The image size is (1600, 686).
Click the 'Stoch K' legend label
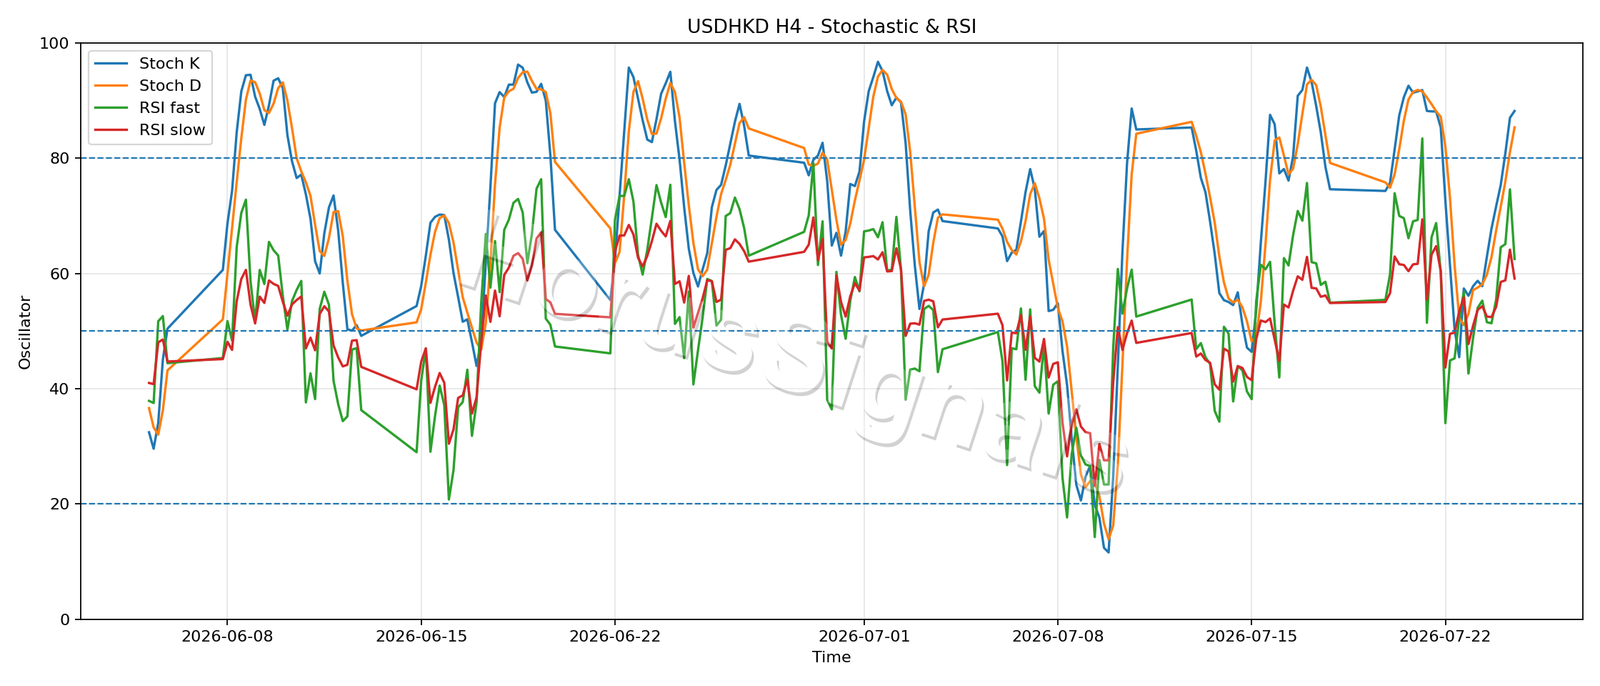tap(169, 64)
